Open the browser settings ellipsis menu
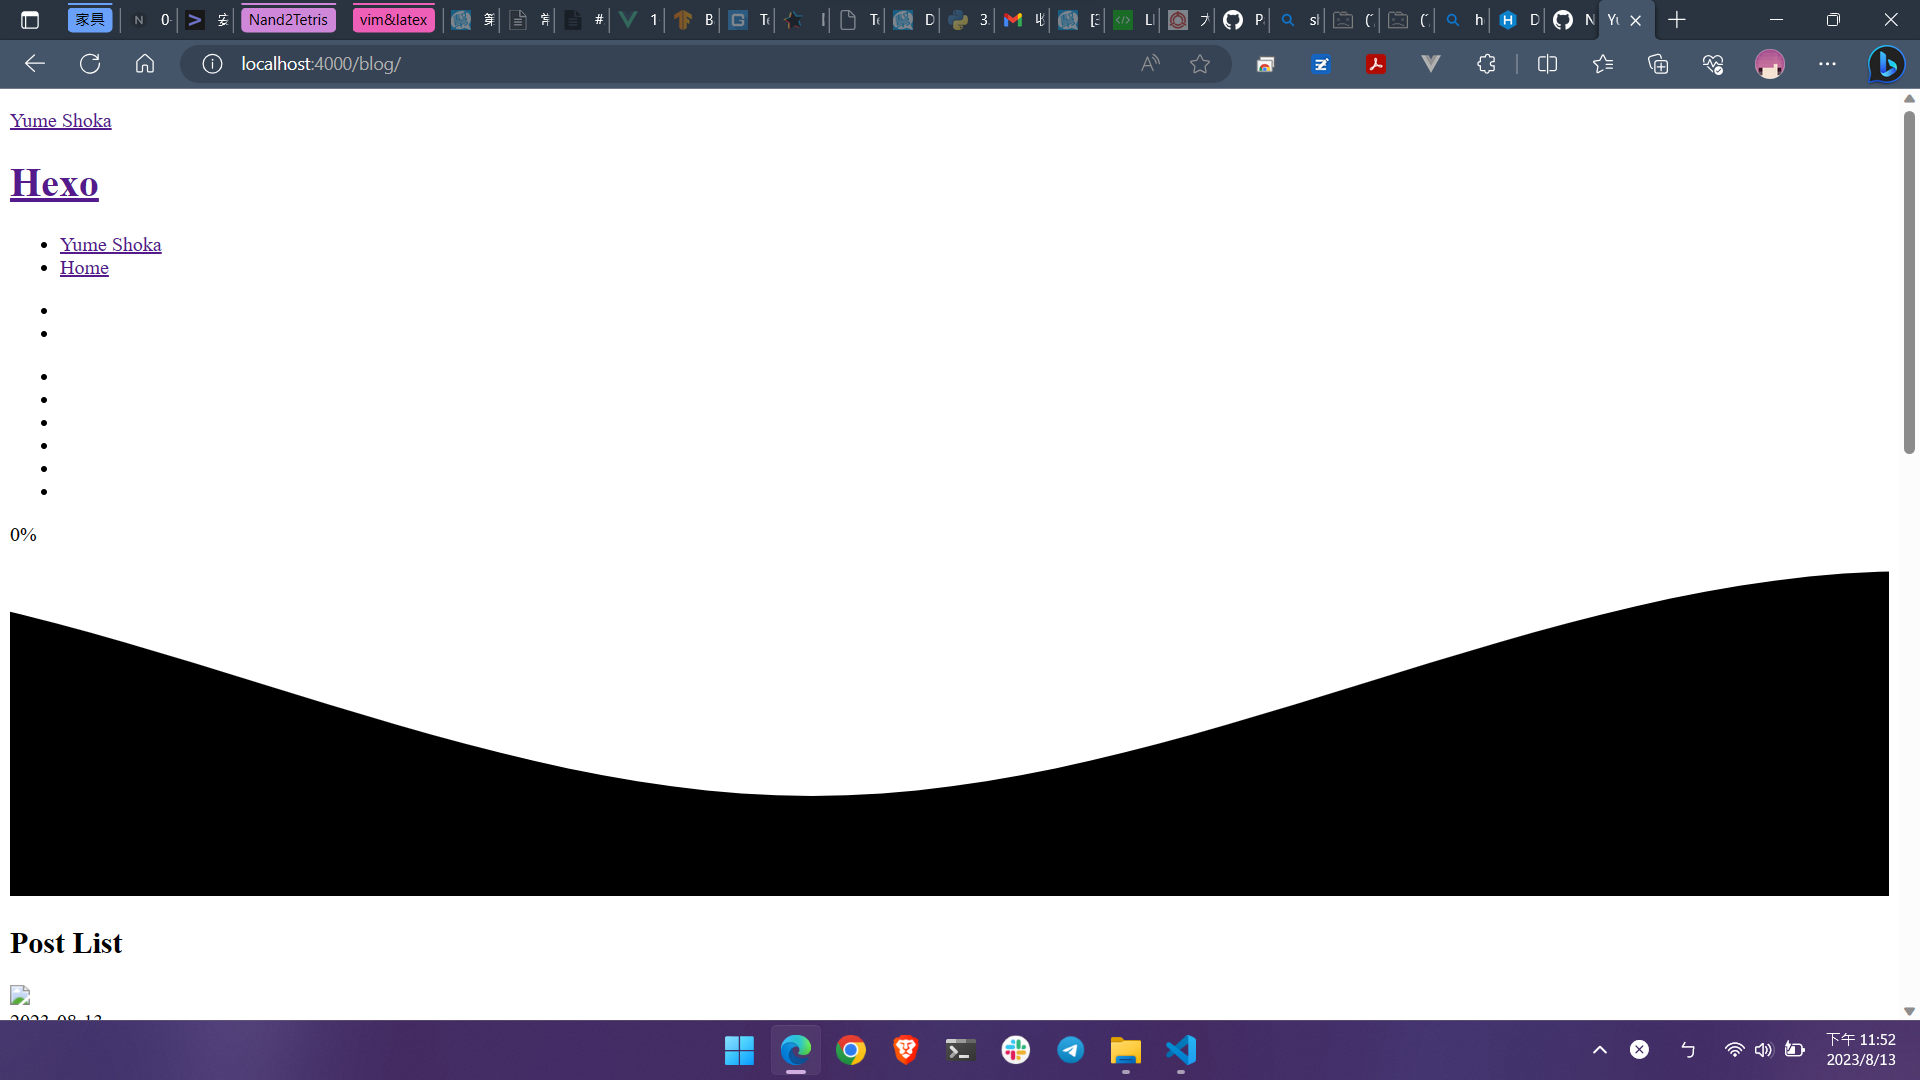Viewport: 1920px width, 1080px height. (x=1829, y=63)
